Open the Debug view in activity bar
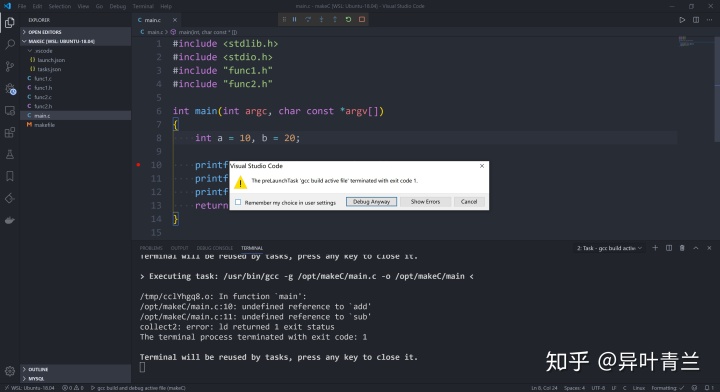The image size is (720, 392). pos(10,89)
